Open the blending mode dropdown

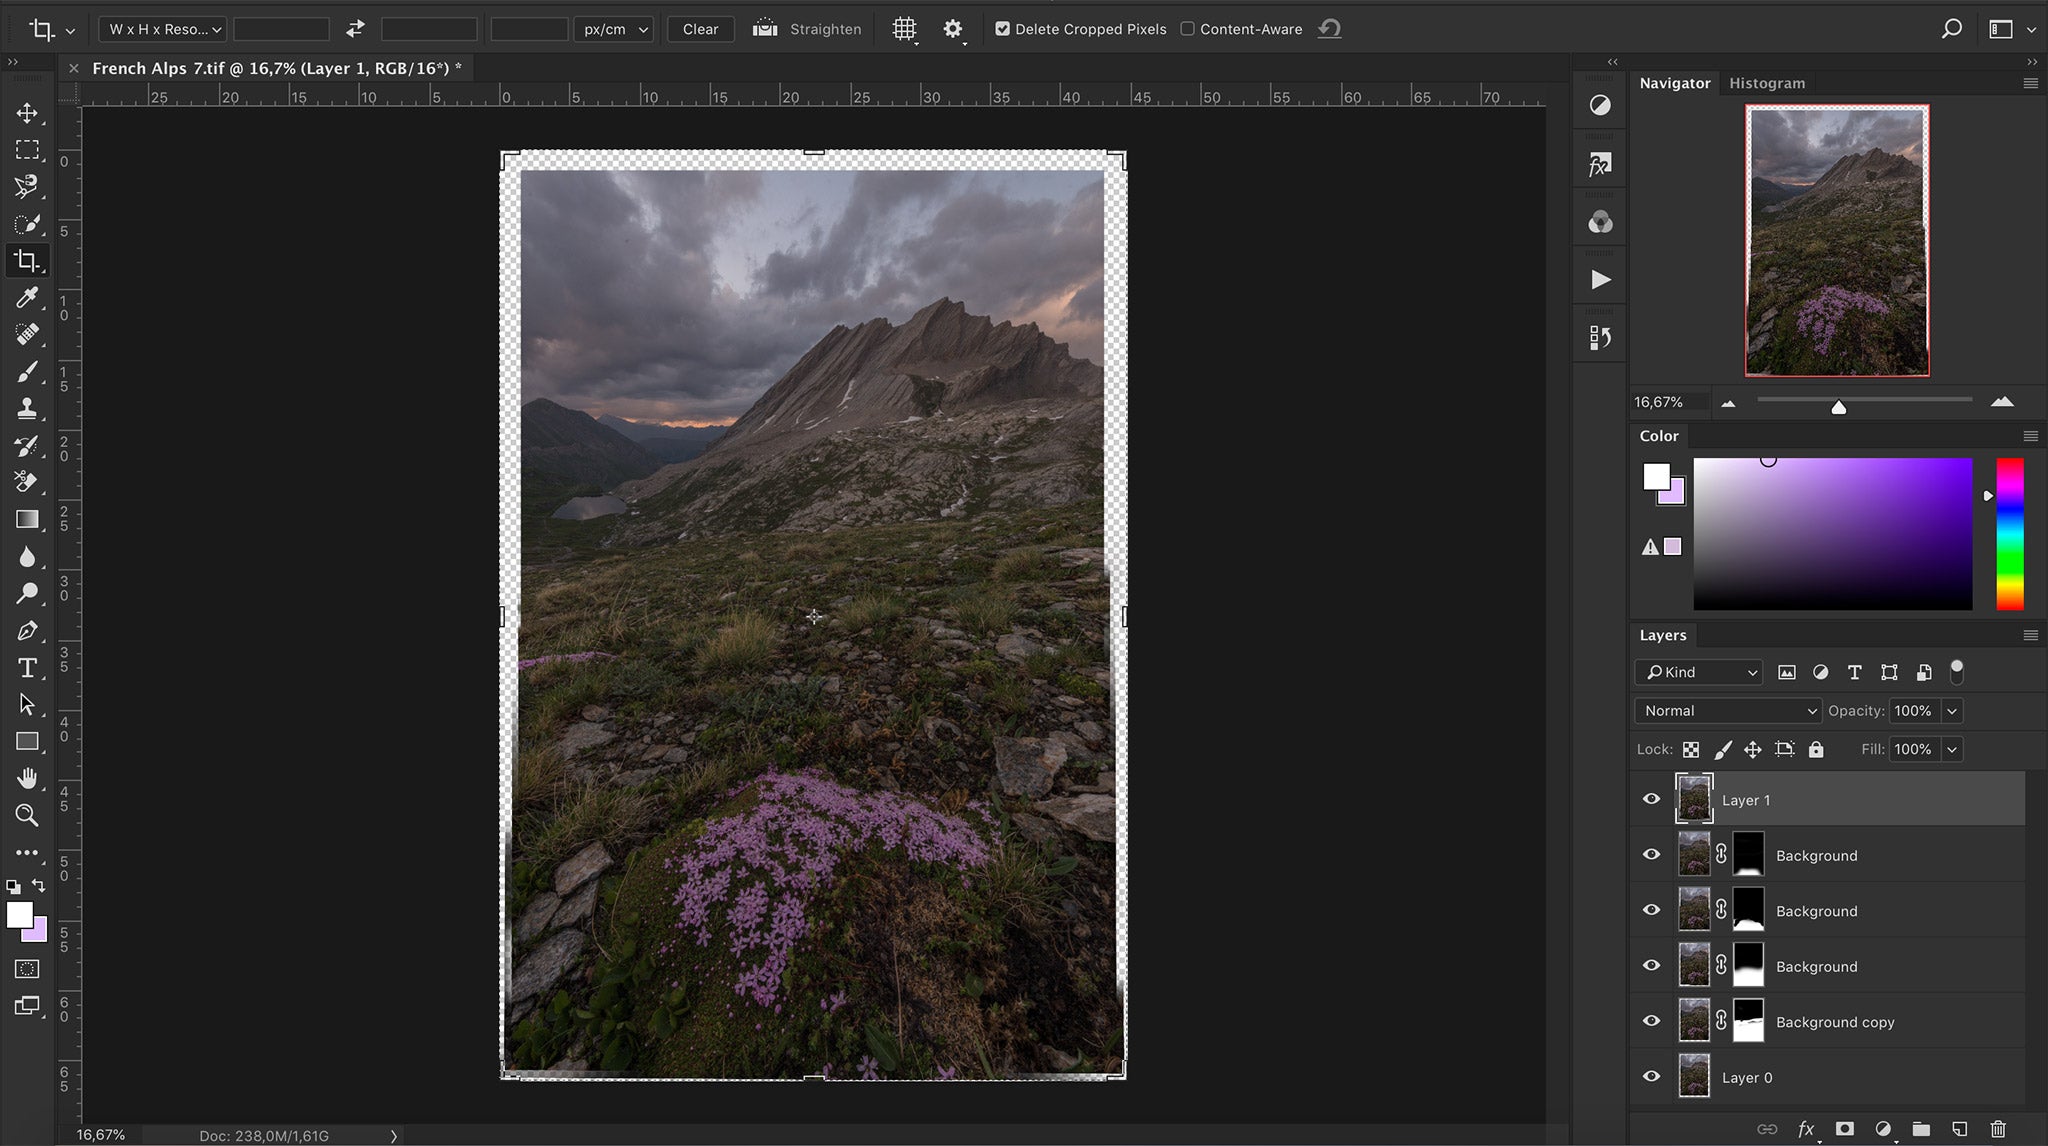point(1726,710)
